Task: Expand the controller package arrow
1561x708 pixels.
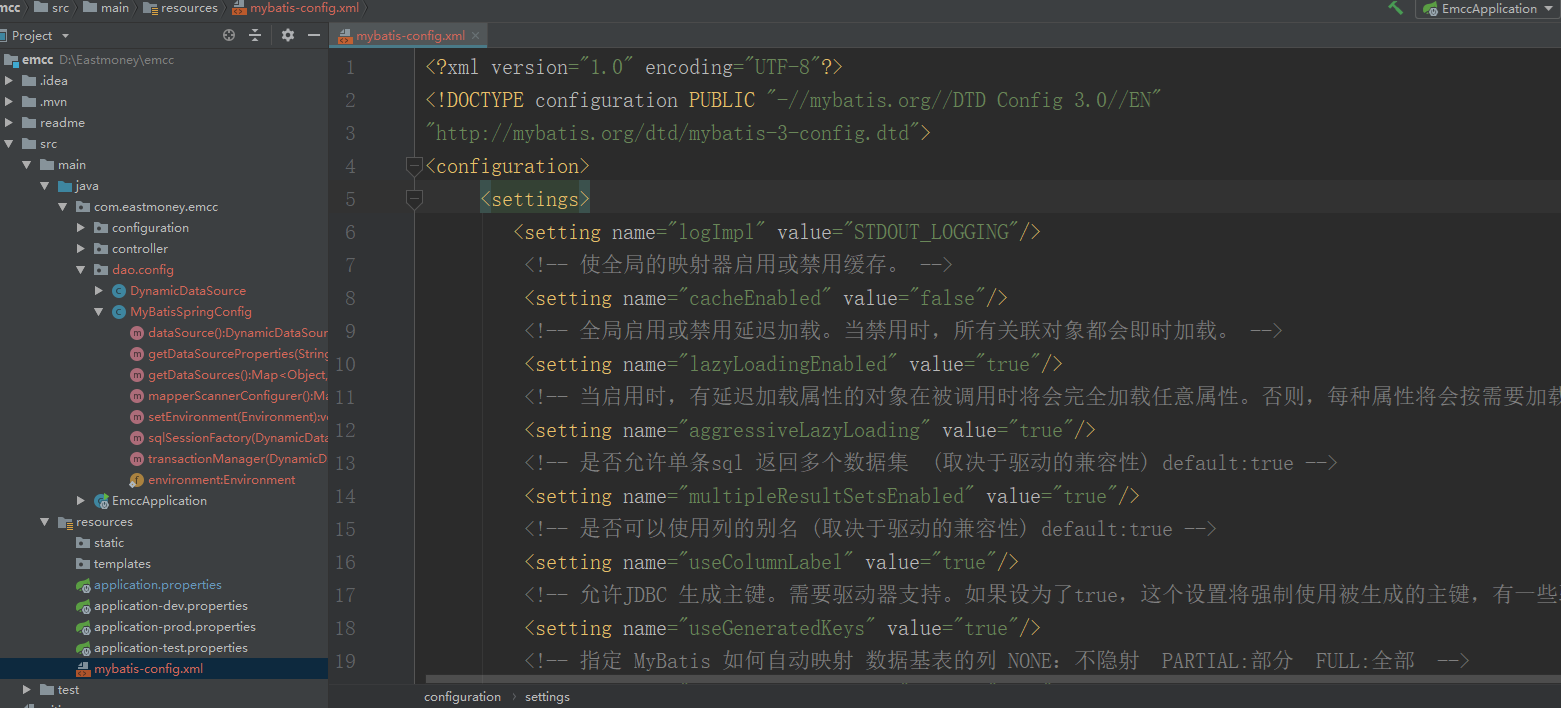Action: 81,249
